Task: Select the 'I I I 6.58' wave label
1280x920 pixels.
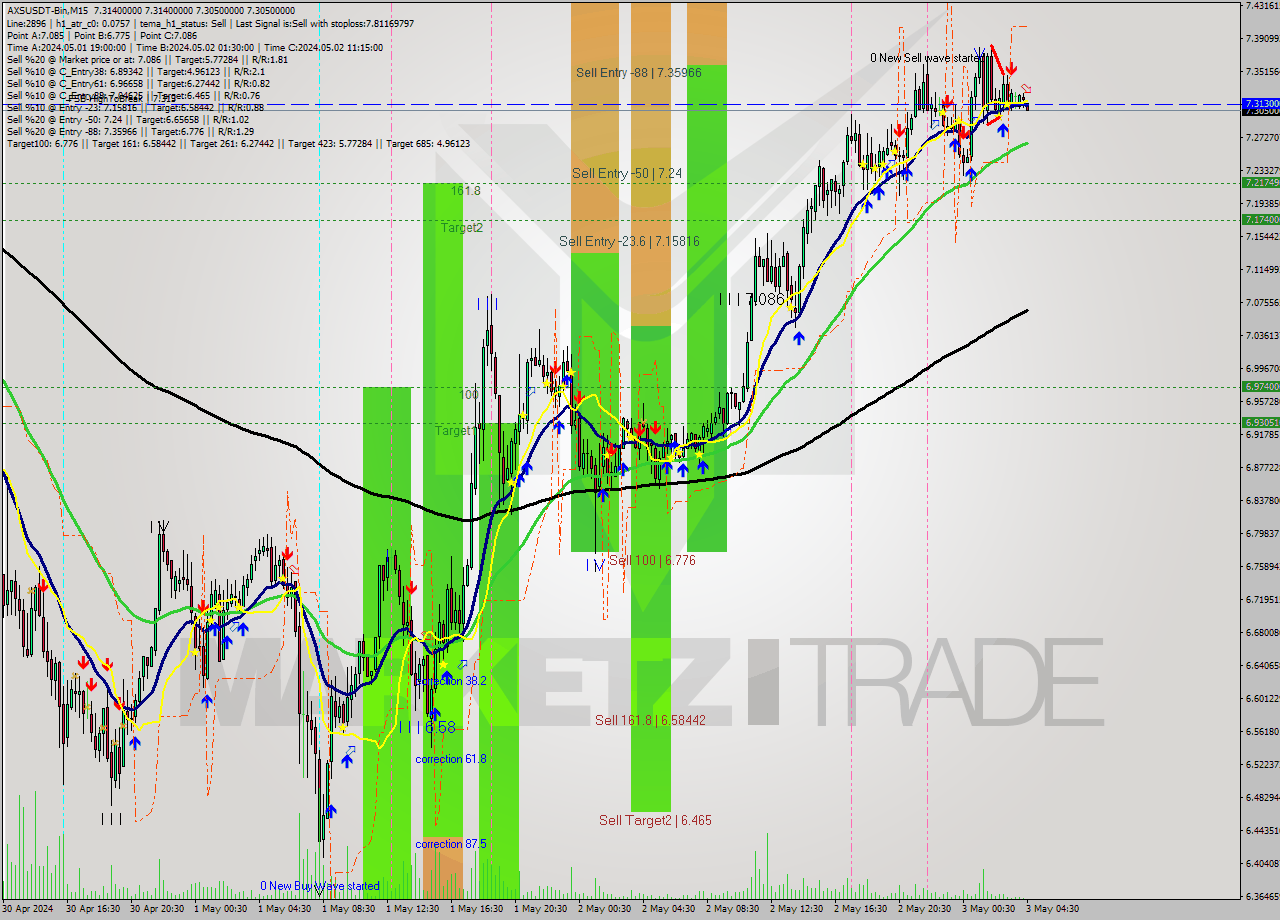Action: (x=427, y=727)
